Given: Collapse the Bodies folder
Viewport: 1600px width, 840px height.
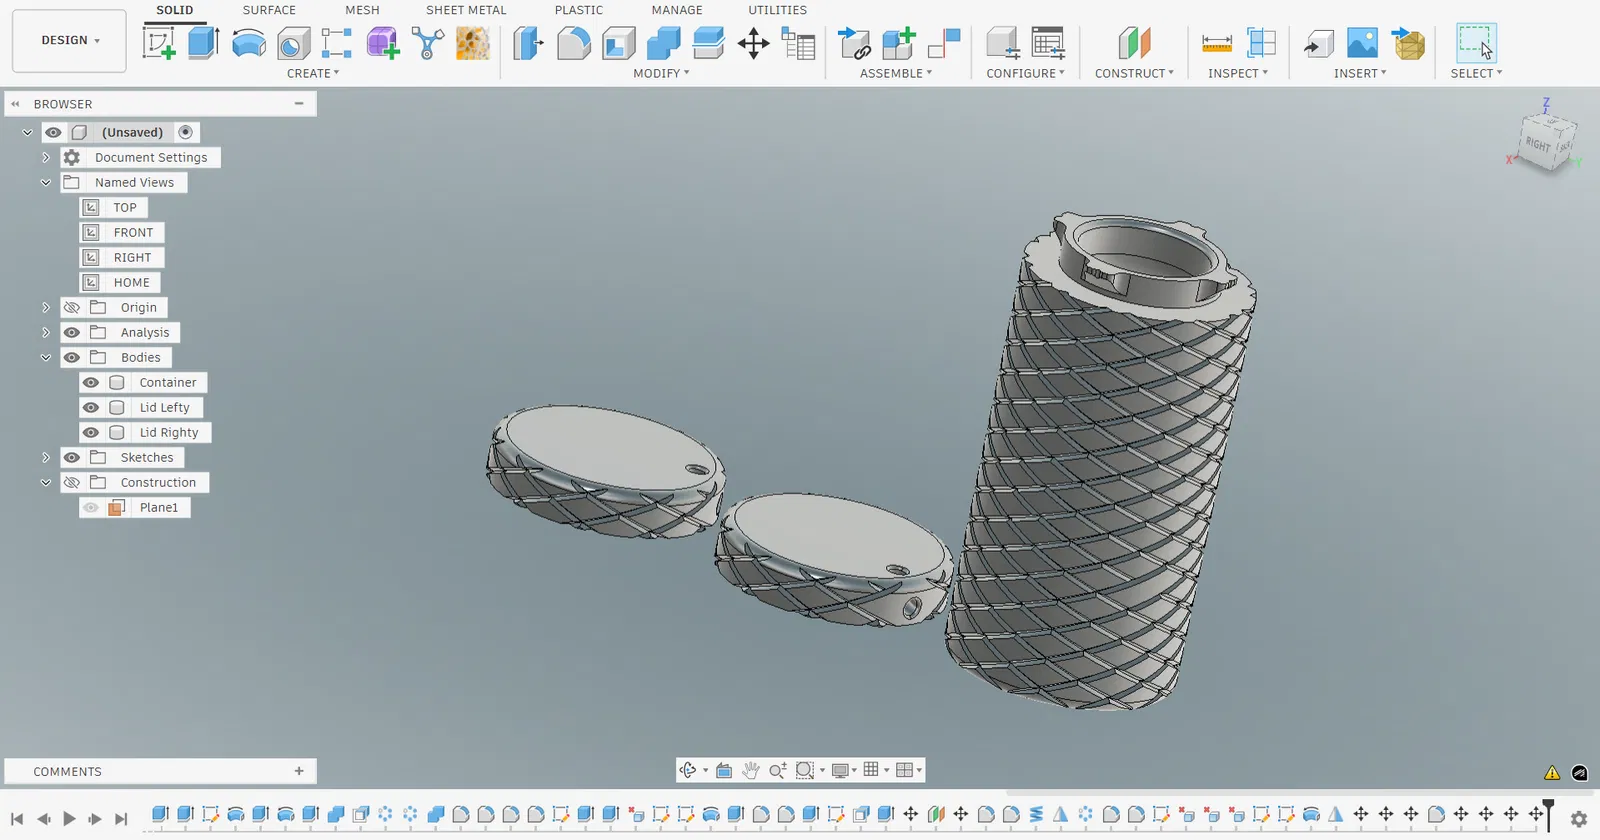Looking at the screenshot, I should (46, 358).
